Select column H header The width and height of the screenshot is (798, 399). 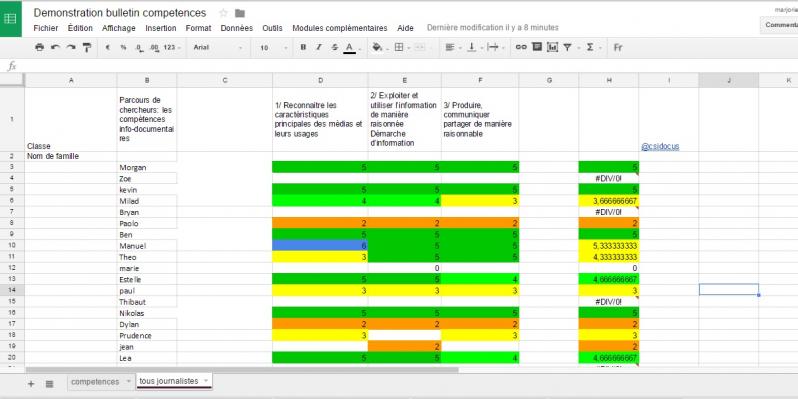(x=609, y=80)
